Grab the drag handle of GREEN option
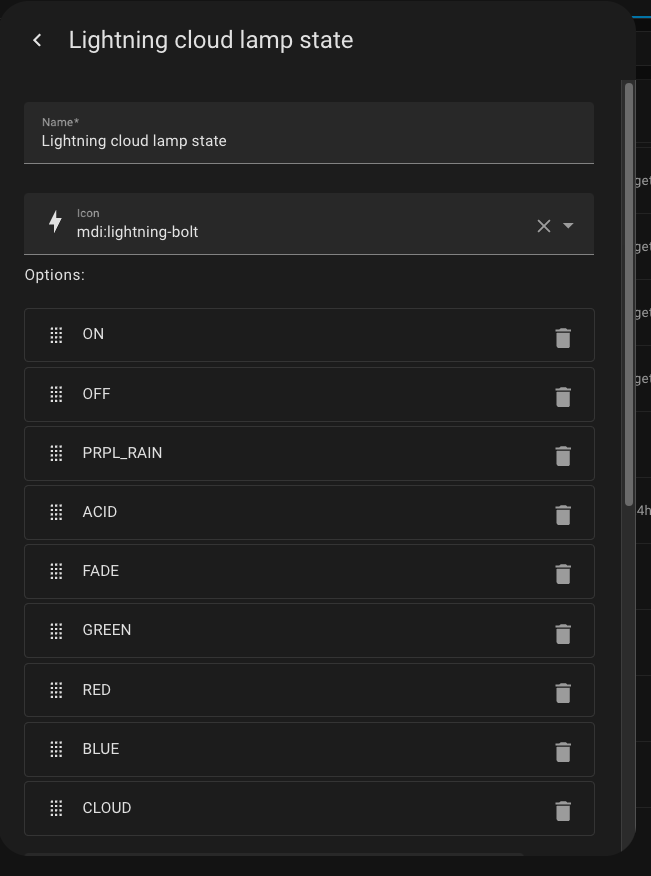 click(x=56, y=631)
